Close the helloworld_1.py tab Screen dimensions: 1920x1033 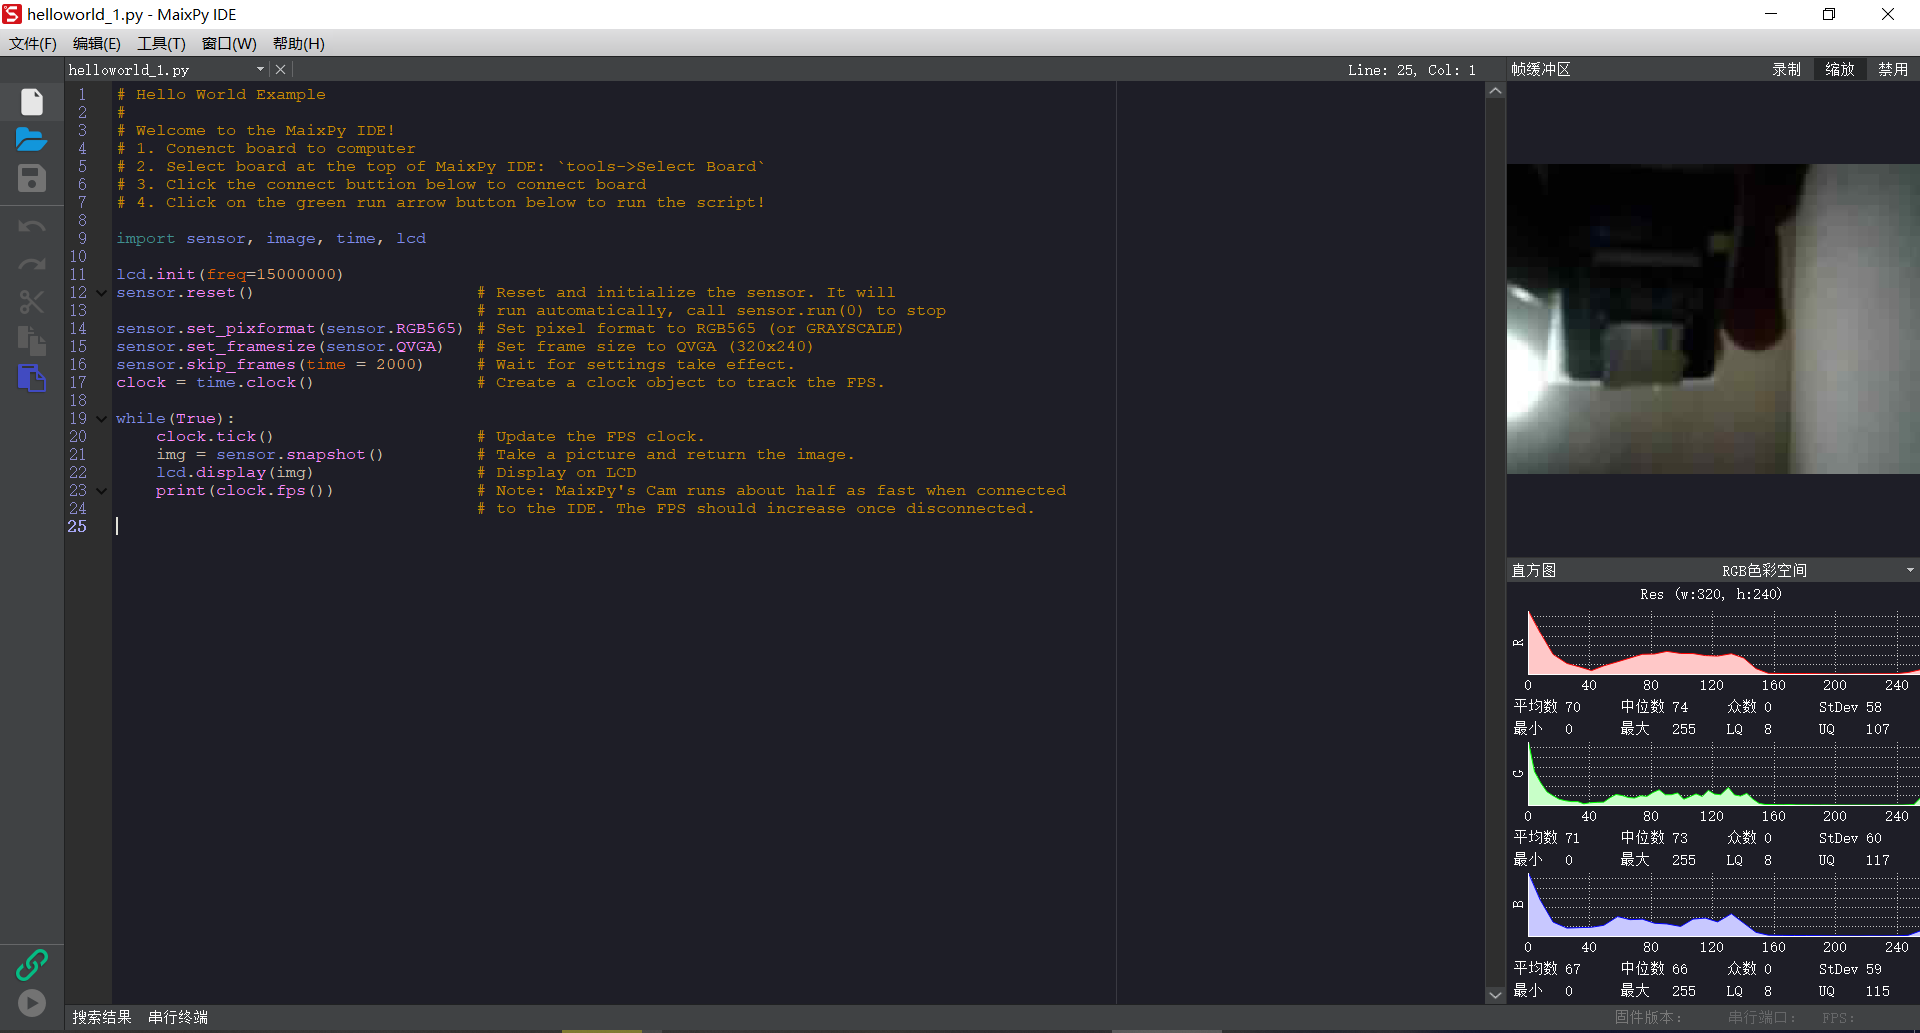[x=280, y=68]
